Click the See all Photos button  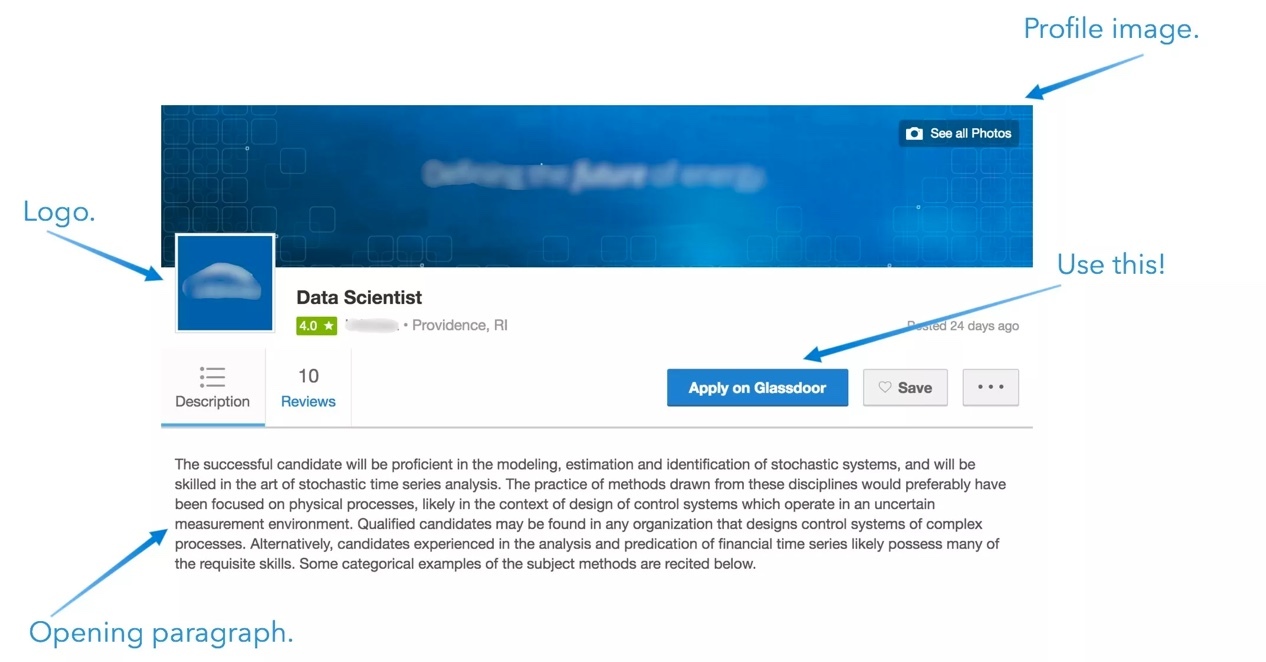pyautogui.click(x=958, y=132)
